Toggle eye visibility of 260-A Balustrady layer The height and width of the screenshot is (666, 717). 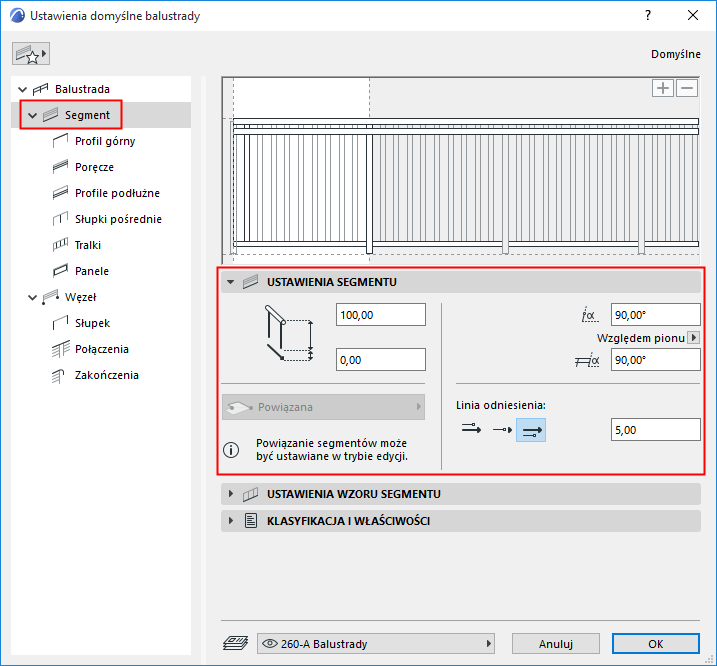tap(269, 644)
